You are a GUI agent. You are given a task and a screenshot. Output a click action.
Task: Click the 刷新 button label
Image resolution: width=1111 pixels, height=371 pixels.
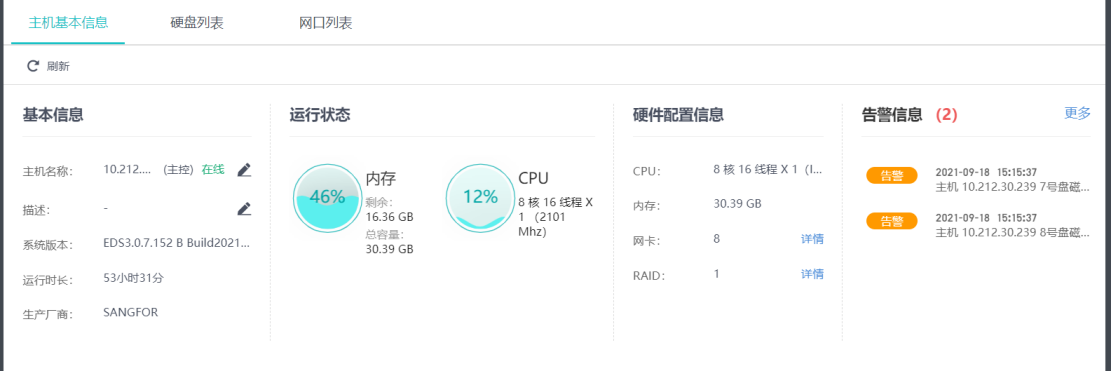coord(58,67)
